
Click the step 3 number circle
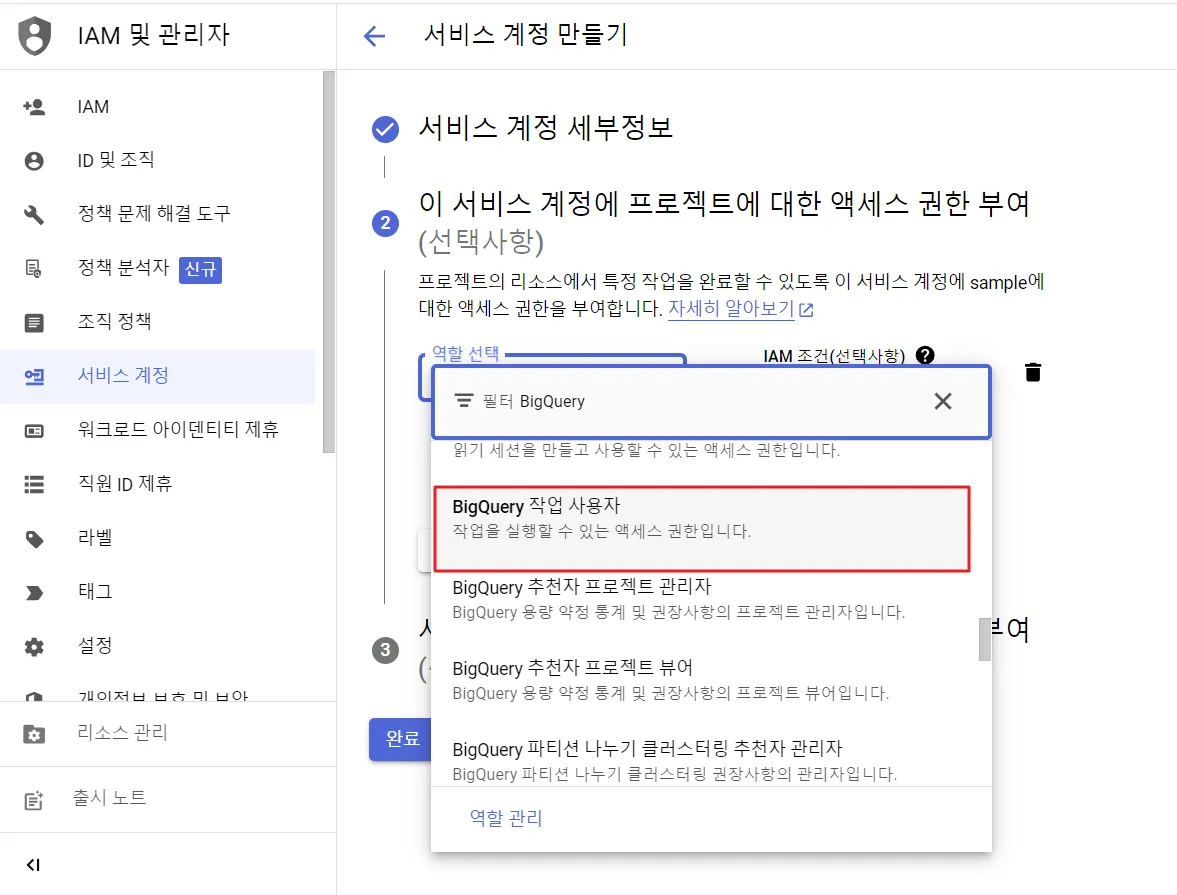[x=385, y=649]
